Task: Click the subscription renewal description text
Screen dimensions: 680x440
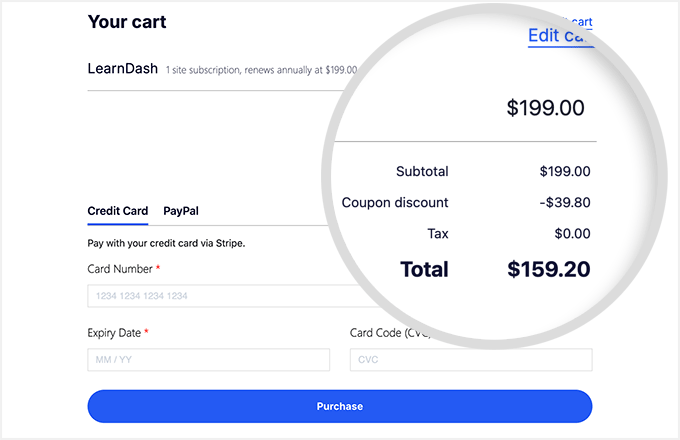Action: [261, 71]
